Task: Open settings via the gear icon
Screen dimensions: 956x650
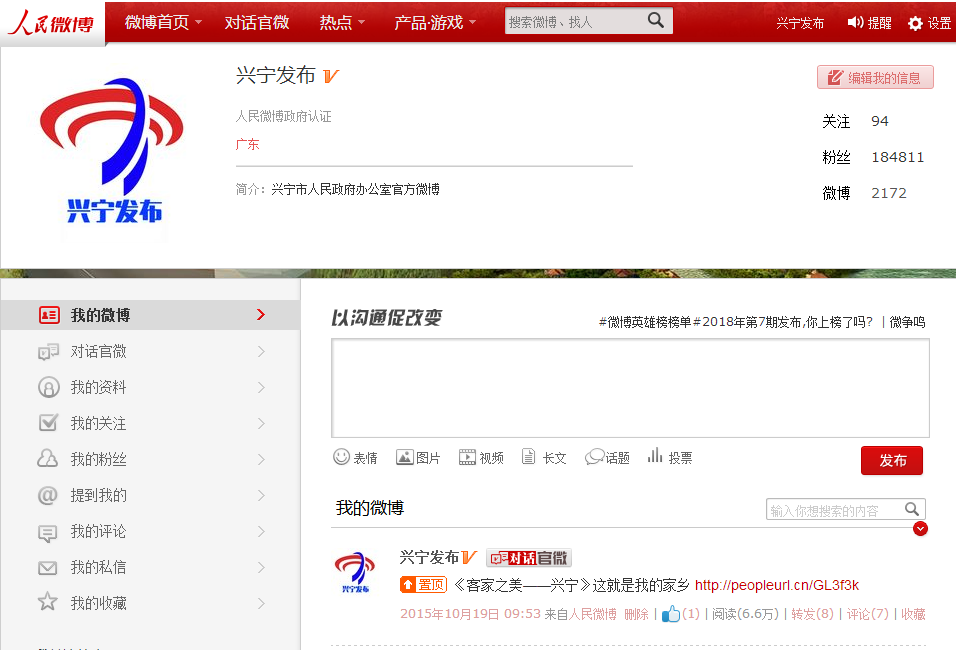Action: pyautogui.click(x=915, y=23)
